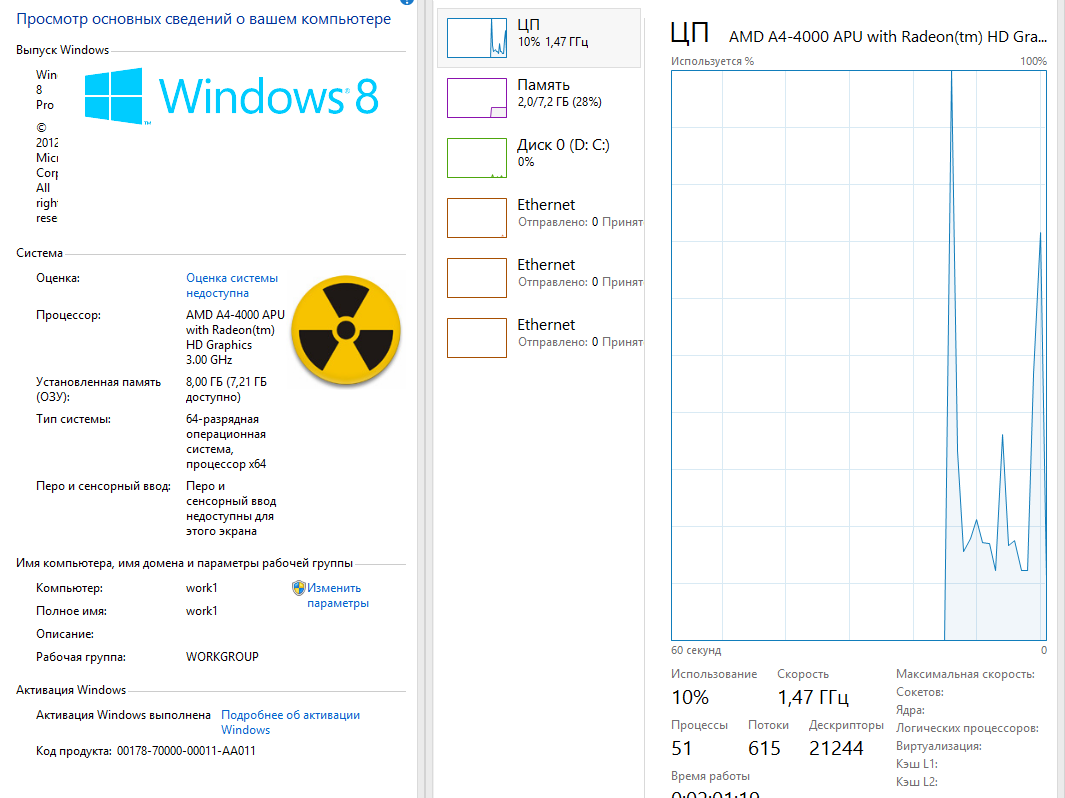Image resolution: width=1065 pixels, height=798 pixels.
Task: Click the Кэш L1 label
Action: pos(916,763)
